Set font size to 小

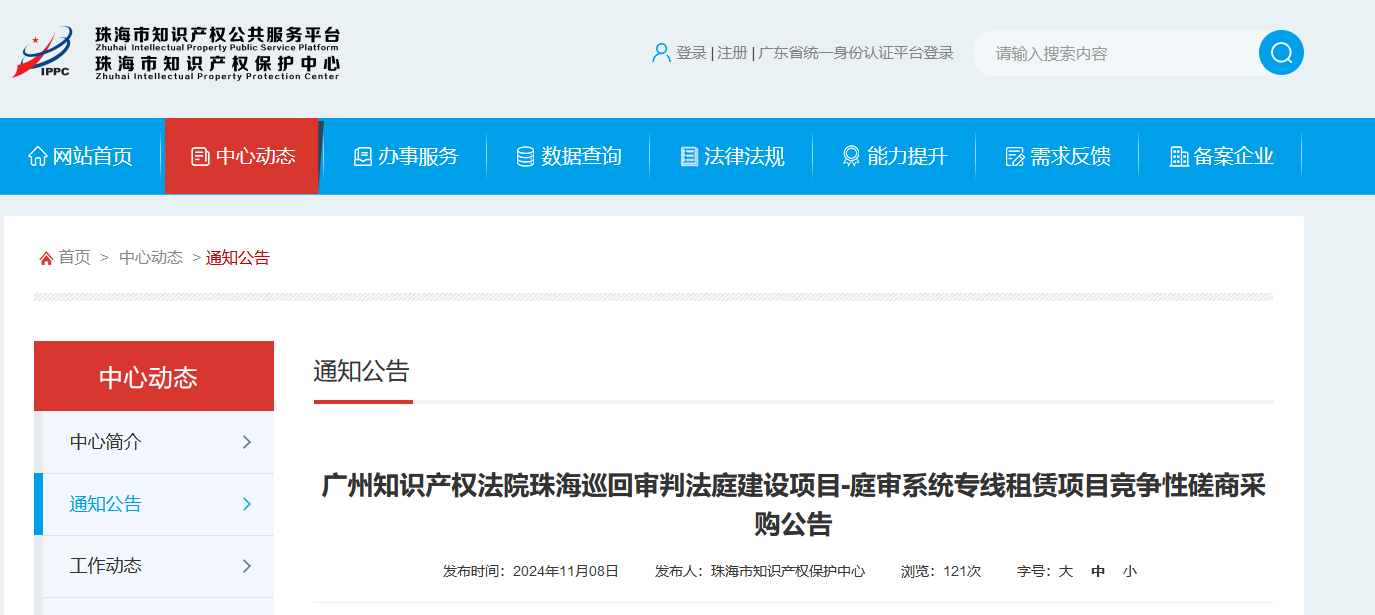pyautogui.click(x=1130, y=572)
